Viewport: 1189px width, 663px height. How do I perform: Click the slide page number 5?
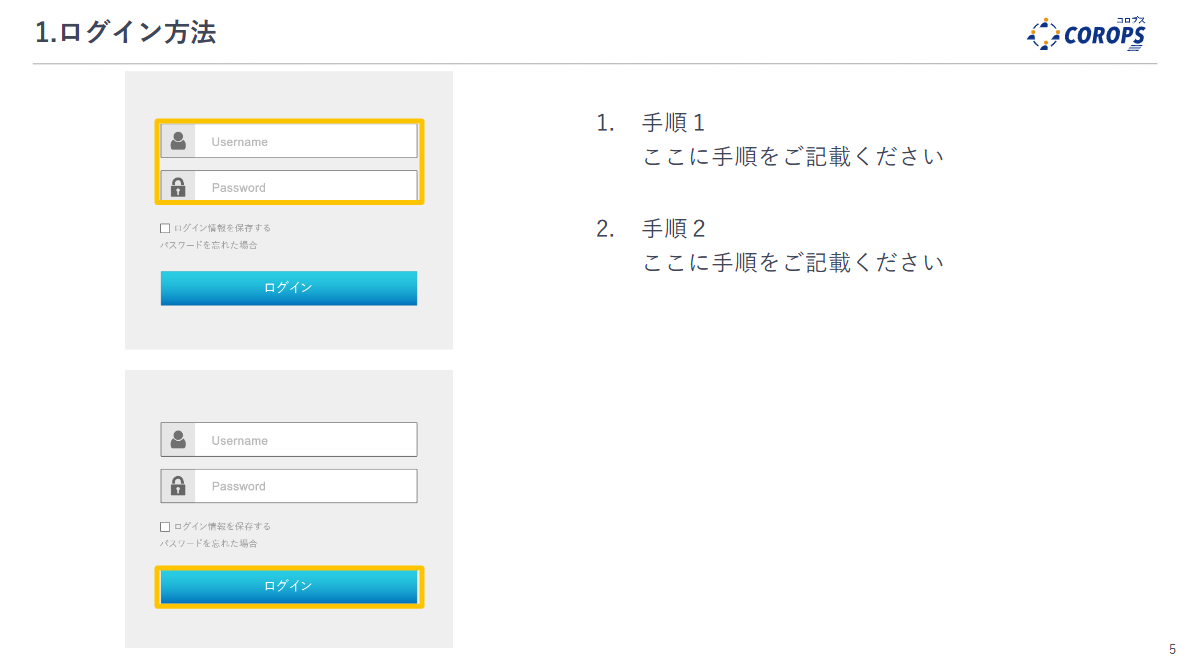(x=1172, y=649)
